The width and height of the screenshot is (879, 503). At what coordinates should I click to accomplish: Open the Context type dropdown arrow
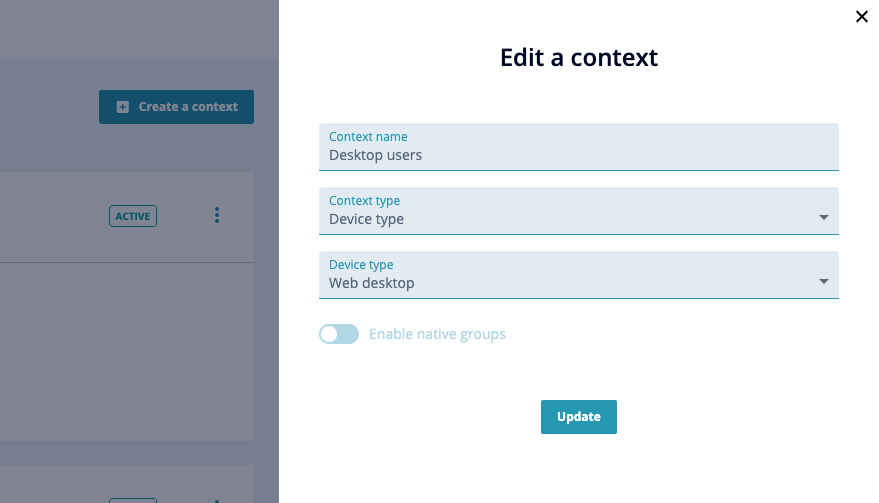[824, 218]
